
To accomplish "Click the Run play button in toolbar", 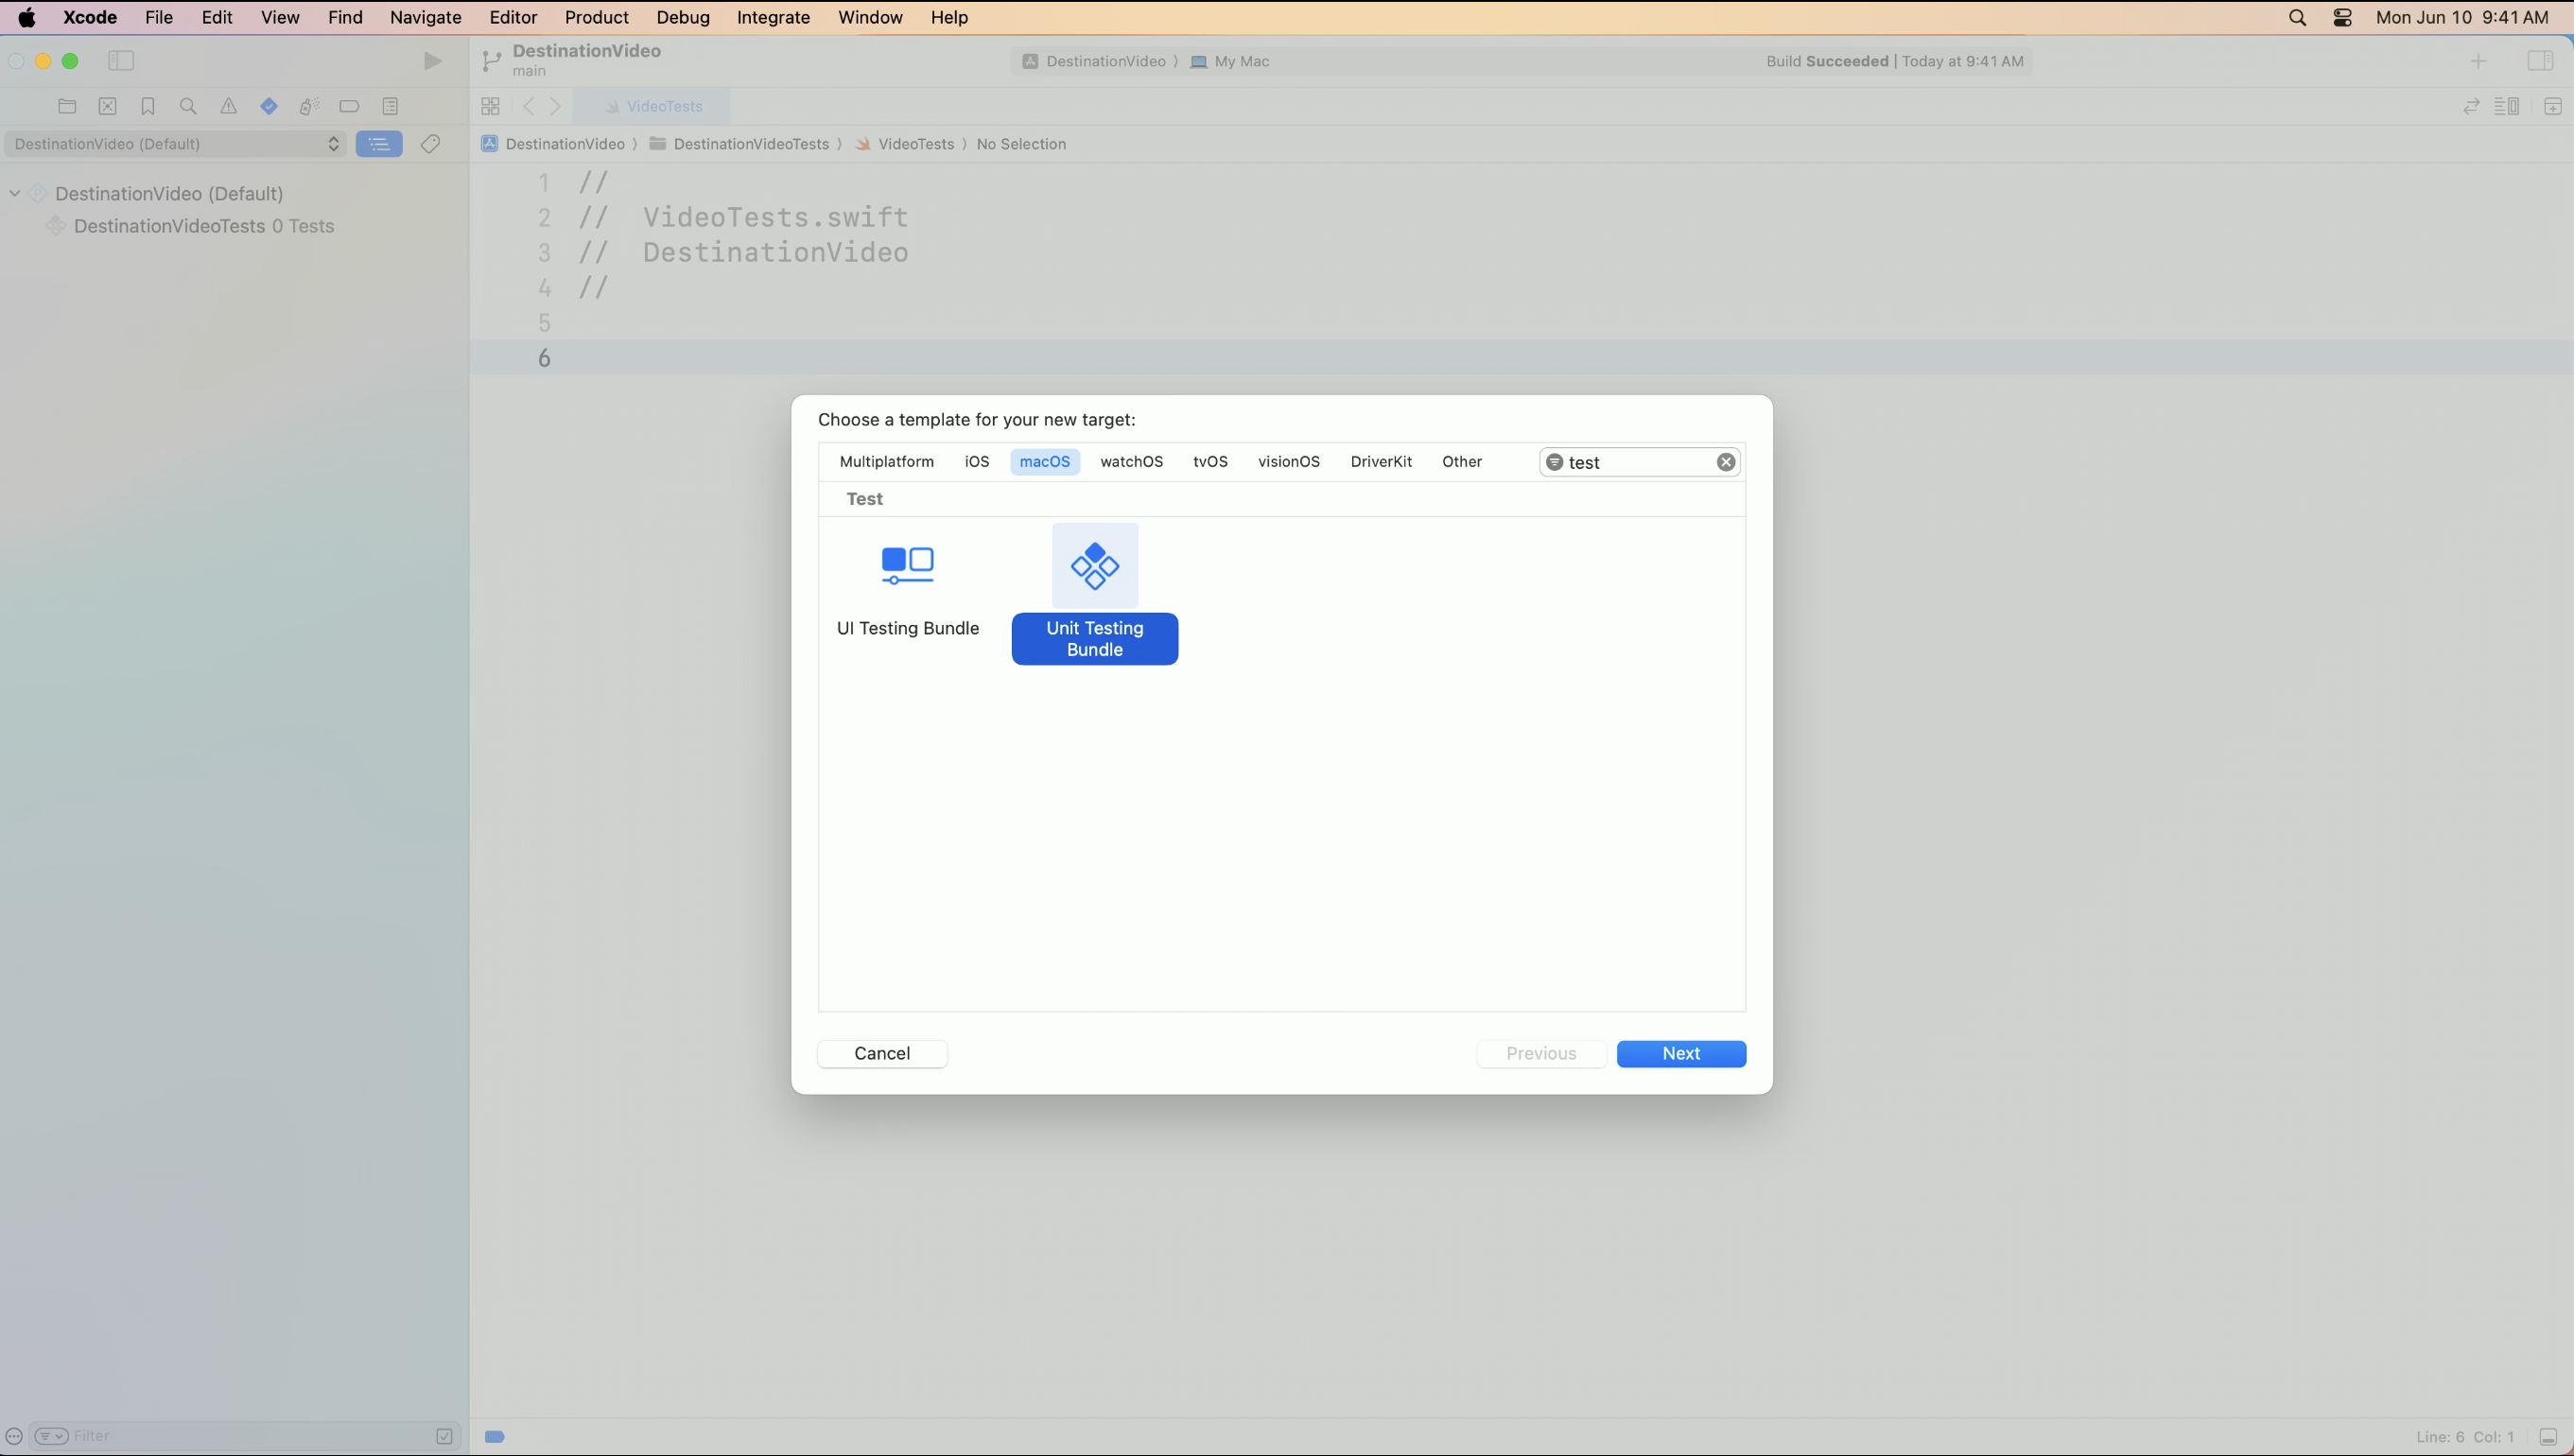I will (x=432, y=61).
